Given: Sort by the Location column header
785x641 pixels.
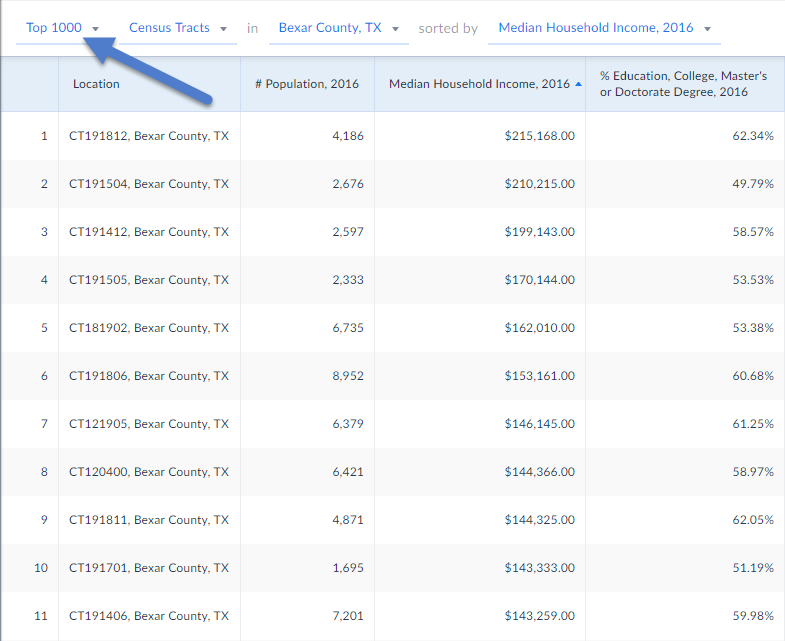Looking at the screenshot, I should tap(96, 84).
